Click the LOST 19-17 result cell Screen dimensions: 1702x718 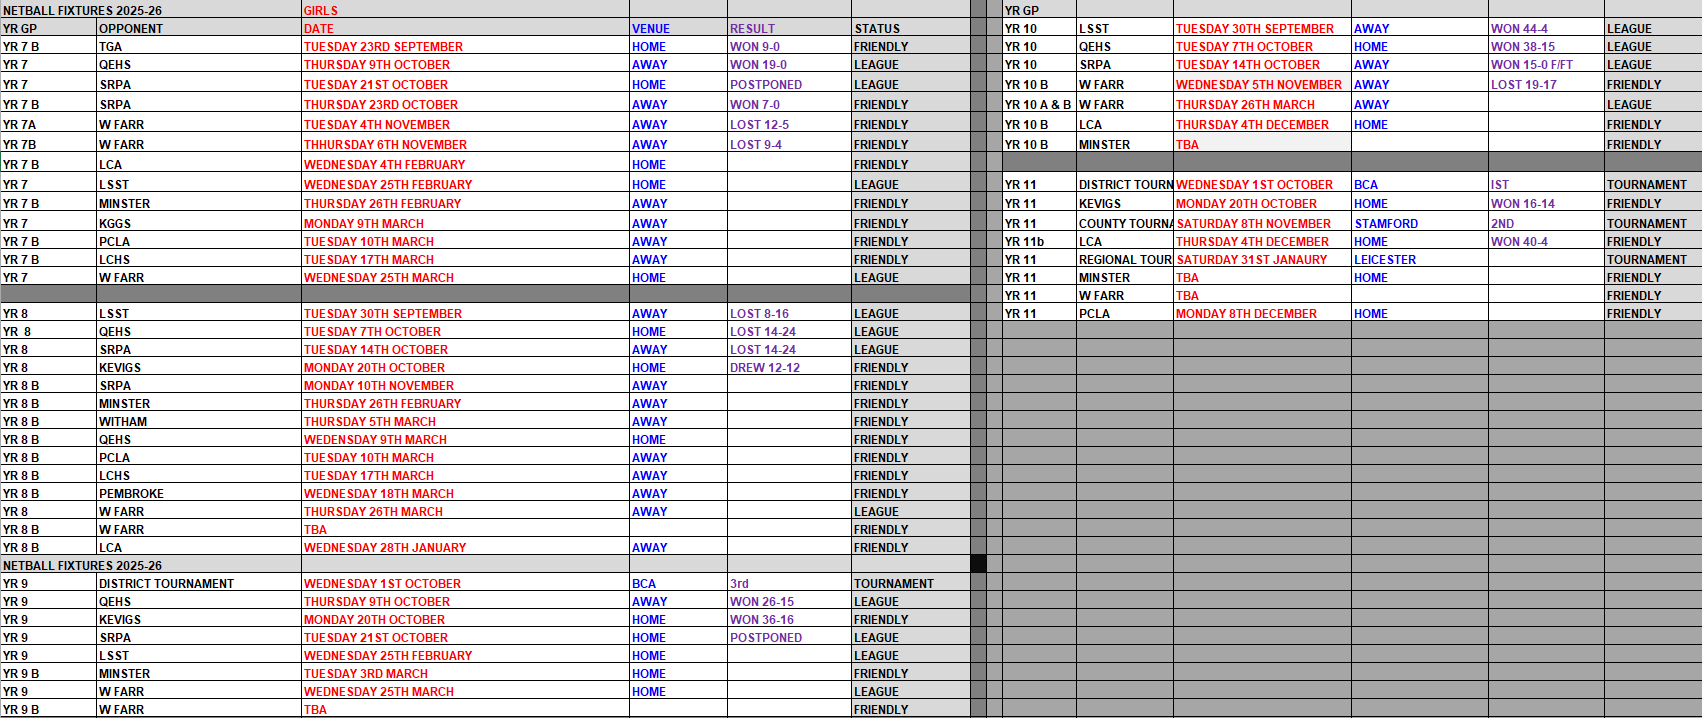[x=1523, y=85]
